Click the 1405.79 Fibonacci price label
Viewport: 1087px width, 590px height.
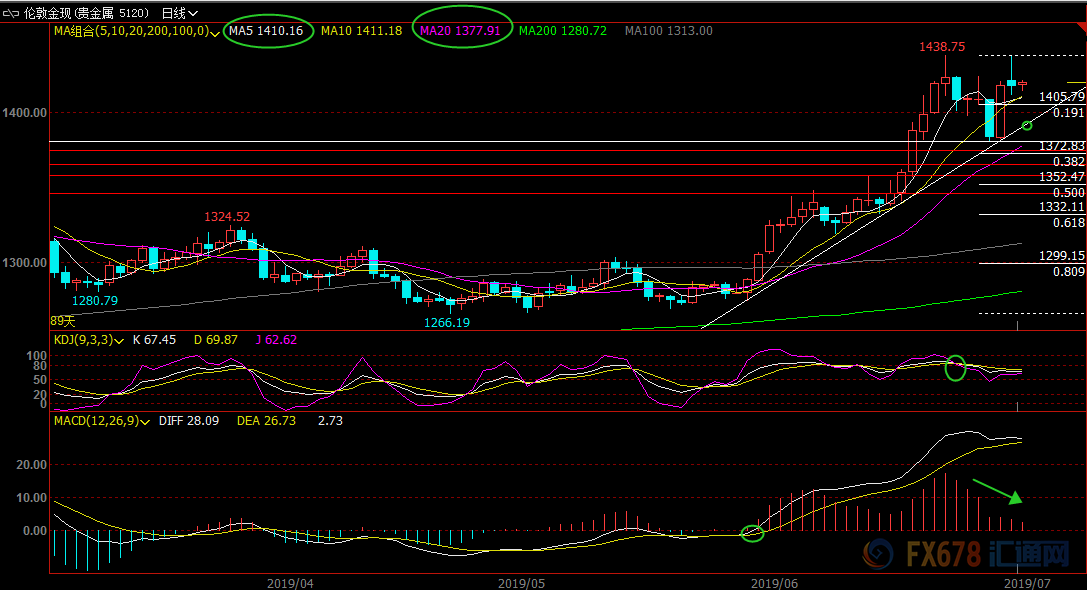pyautogui.click(x=1061, y=97)
